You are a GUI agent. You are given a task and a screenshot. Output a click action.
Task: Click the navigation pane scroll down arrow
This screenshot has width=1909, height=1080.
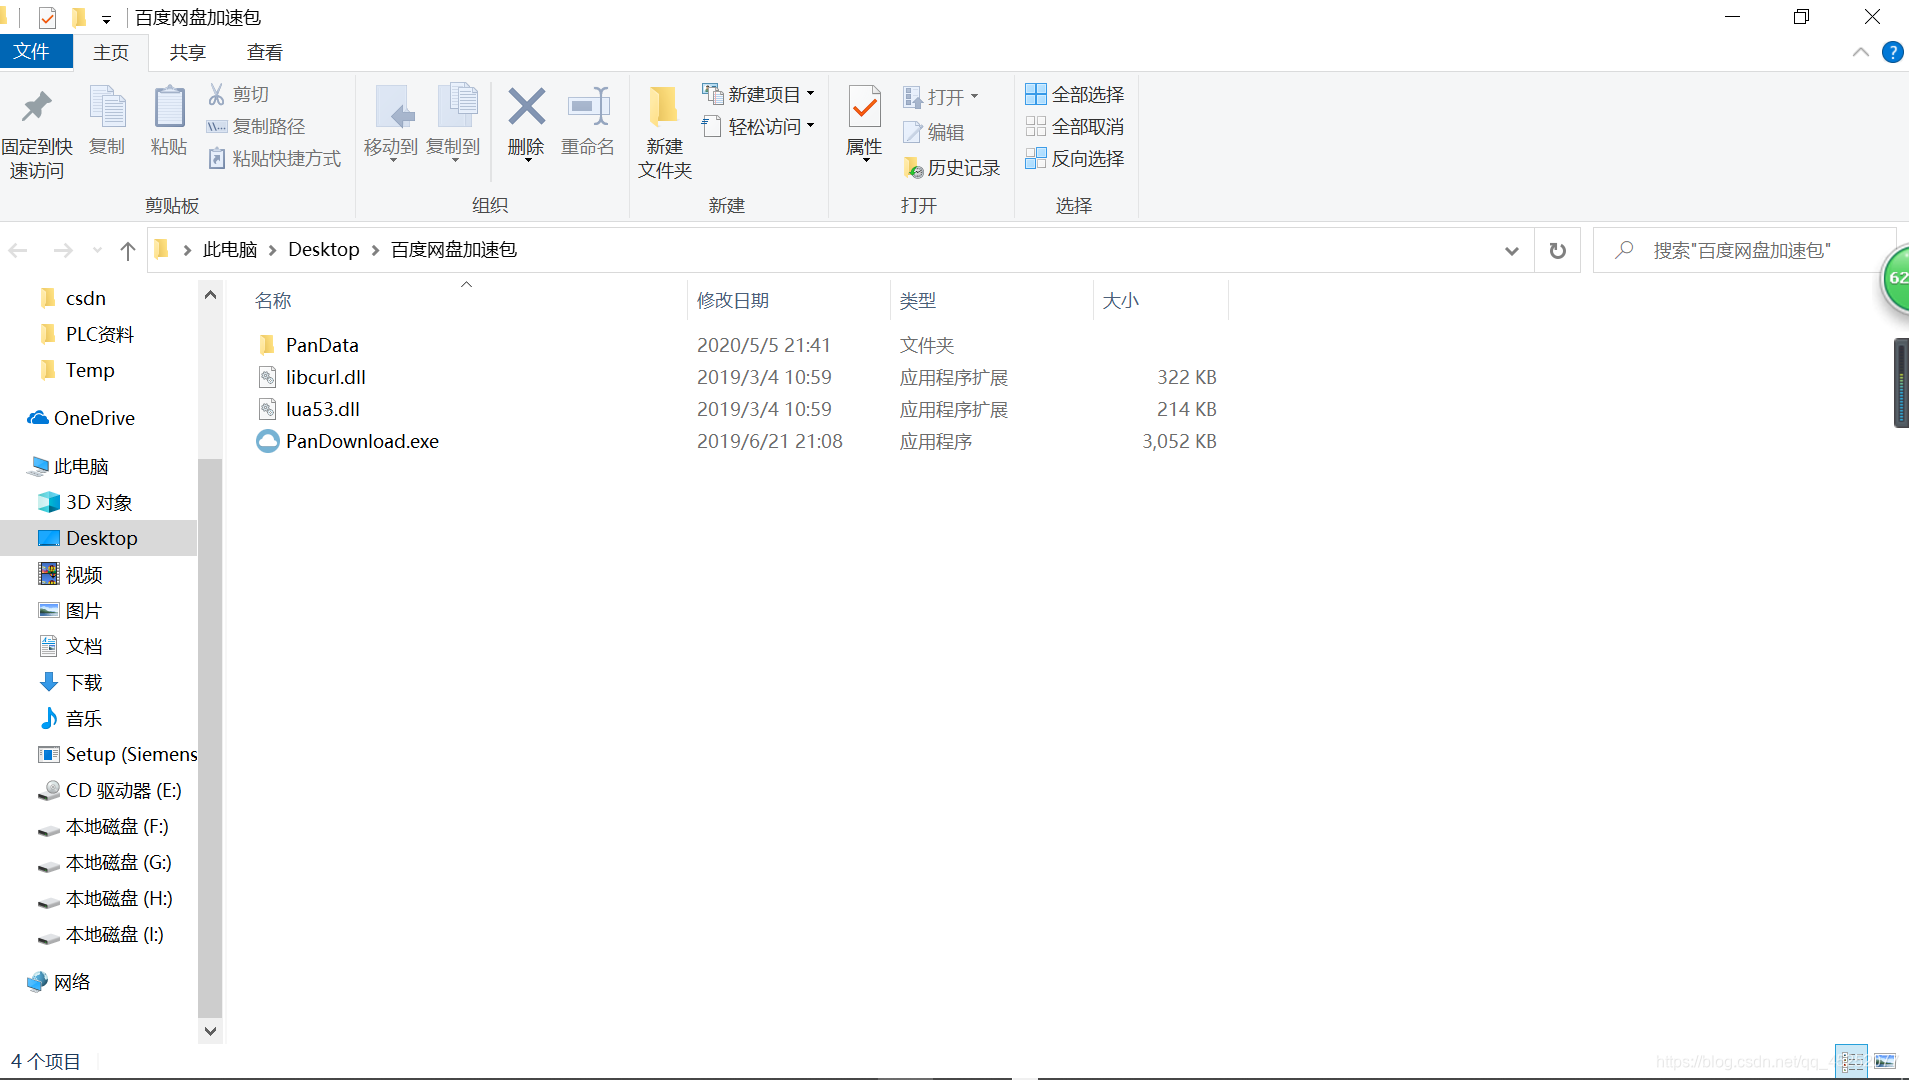pyautogui.click(x=210, y=1031)
